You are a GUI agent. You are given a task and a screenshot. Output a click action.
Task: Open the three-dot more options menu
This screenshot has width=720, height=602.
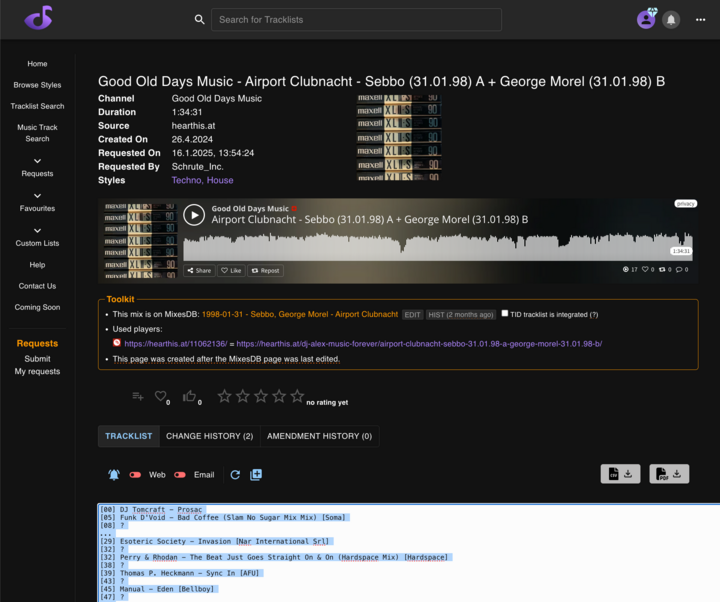pyautogui.click(x=700, y=20)
